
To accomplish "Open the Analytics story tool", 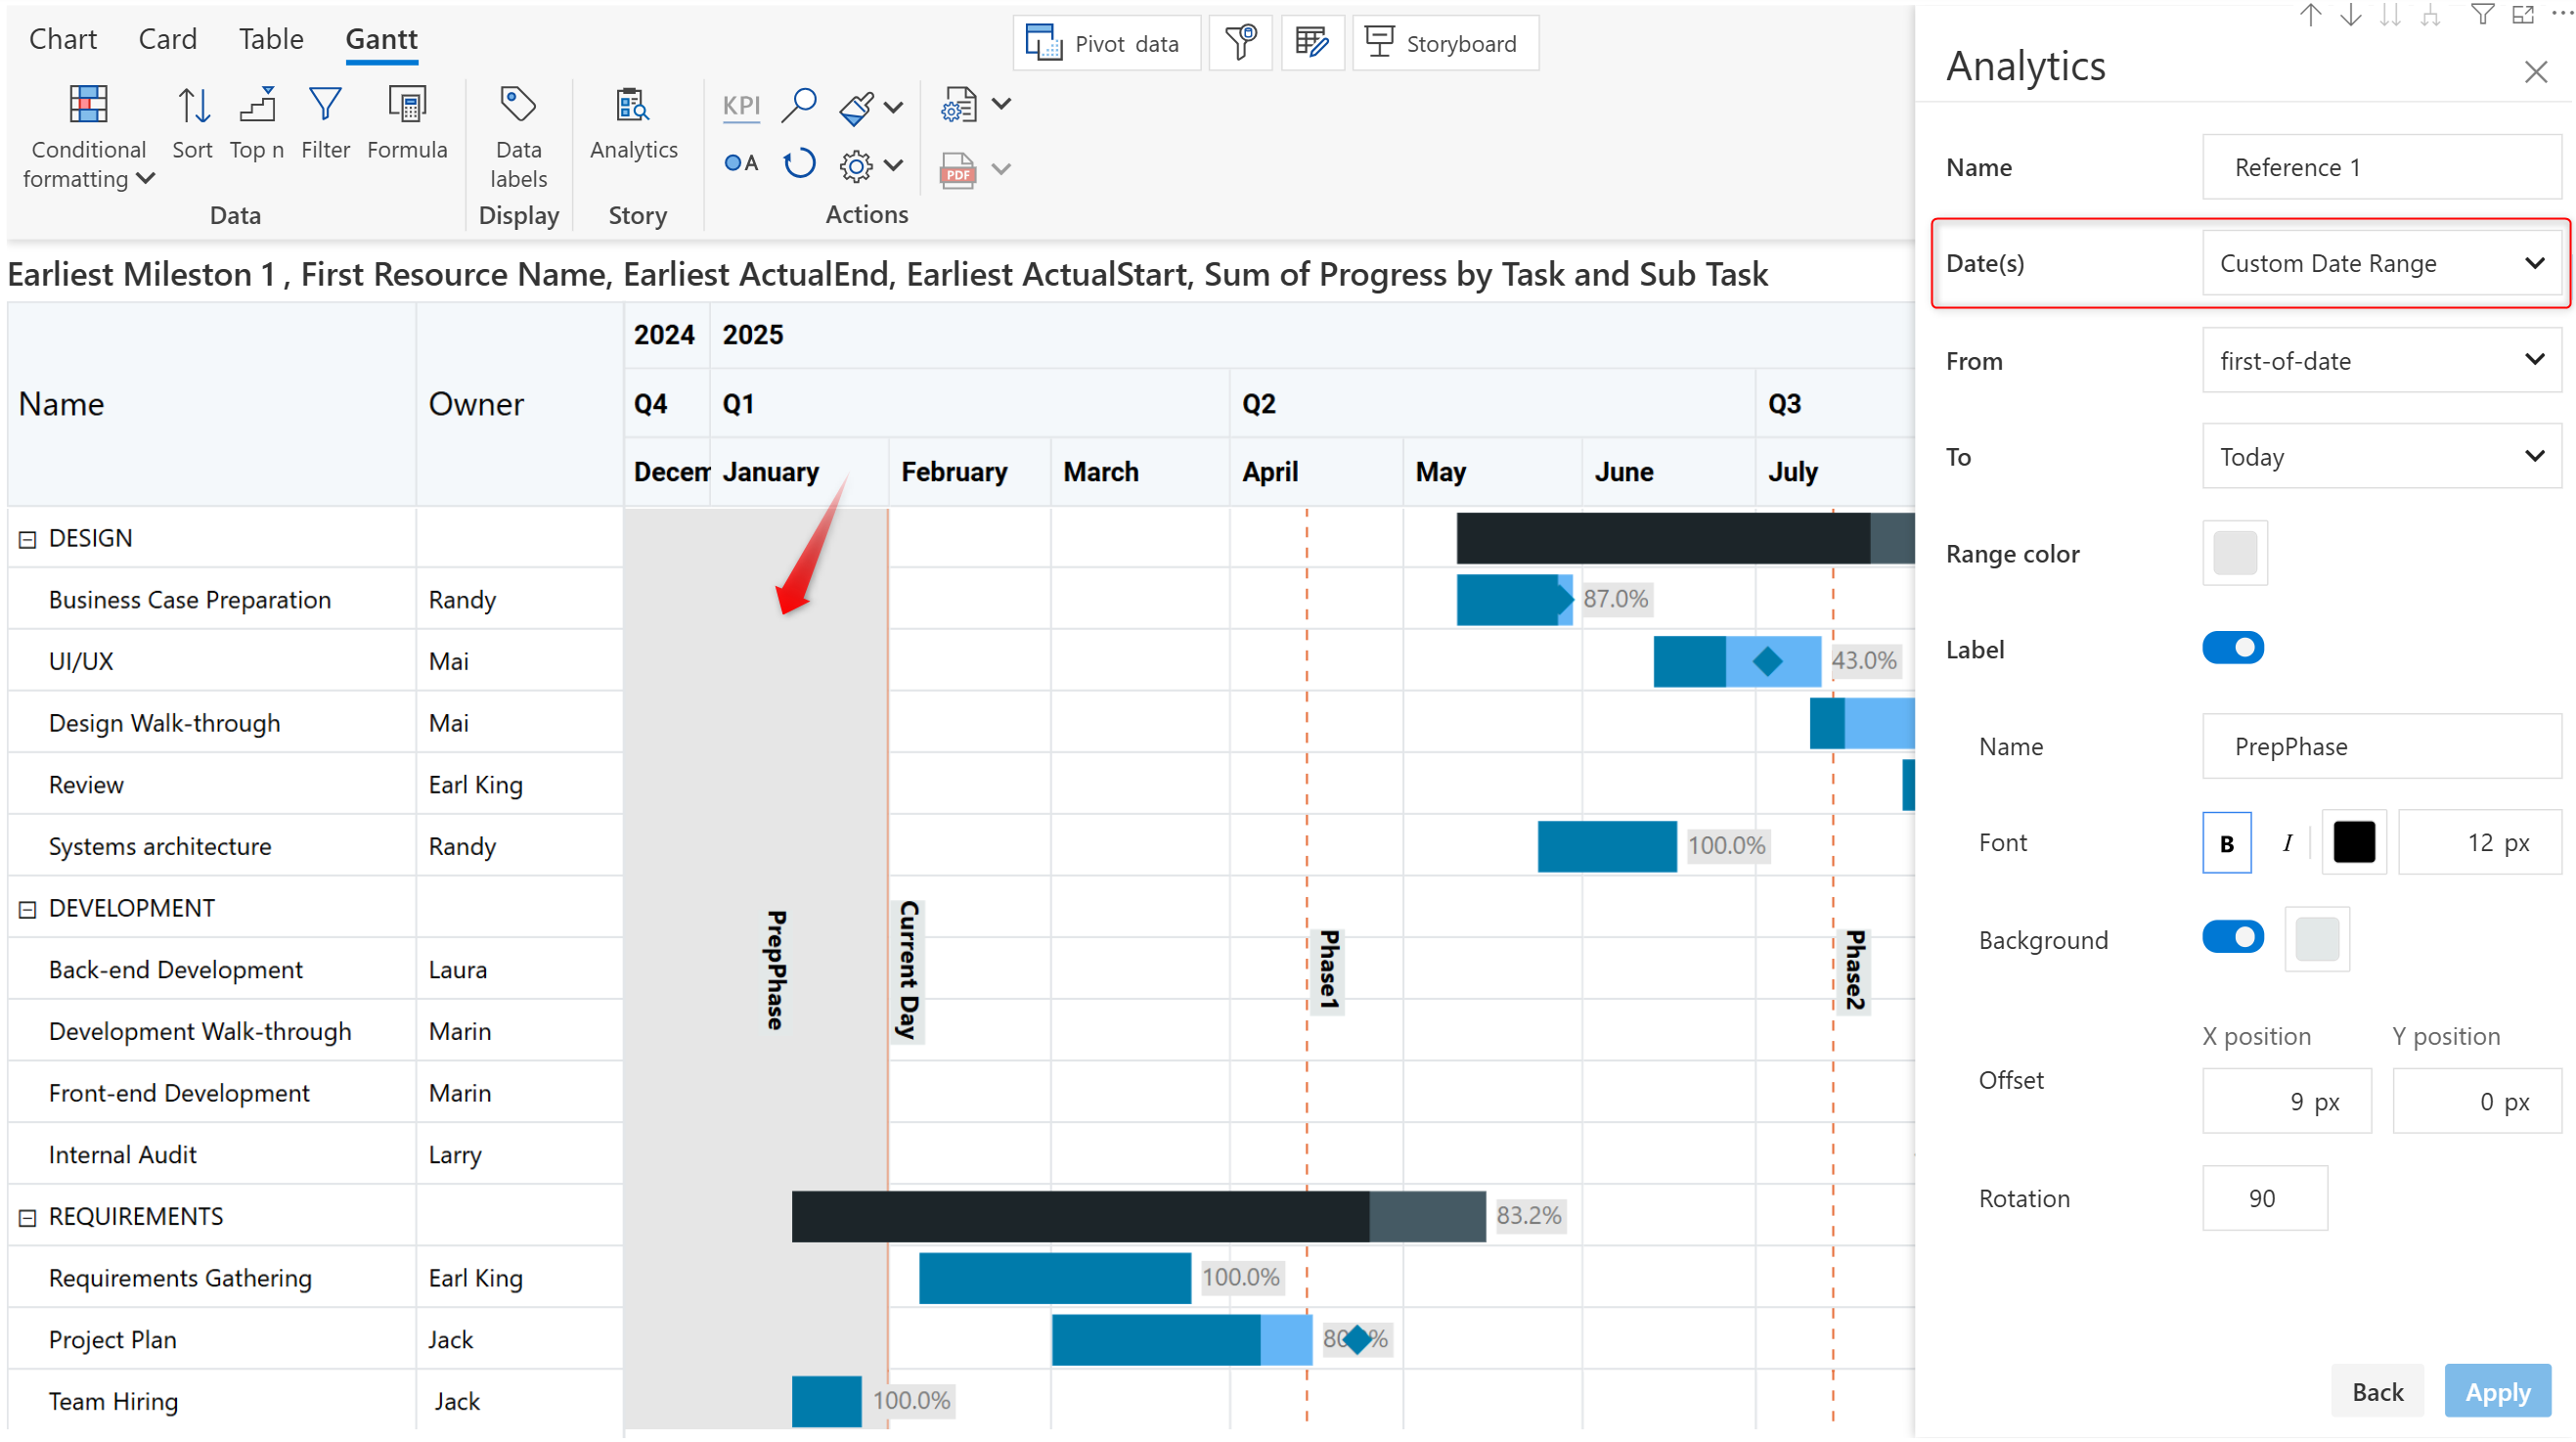I will (x=633, y=106).
